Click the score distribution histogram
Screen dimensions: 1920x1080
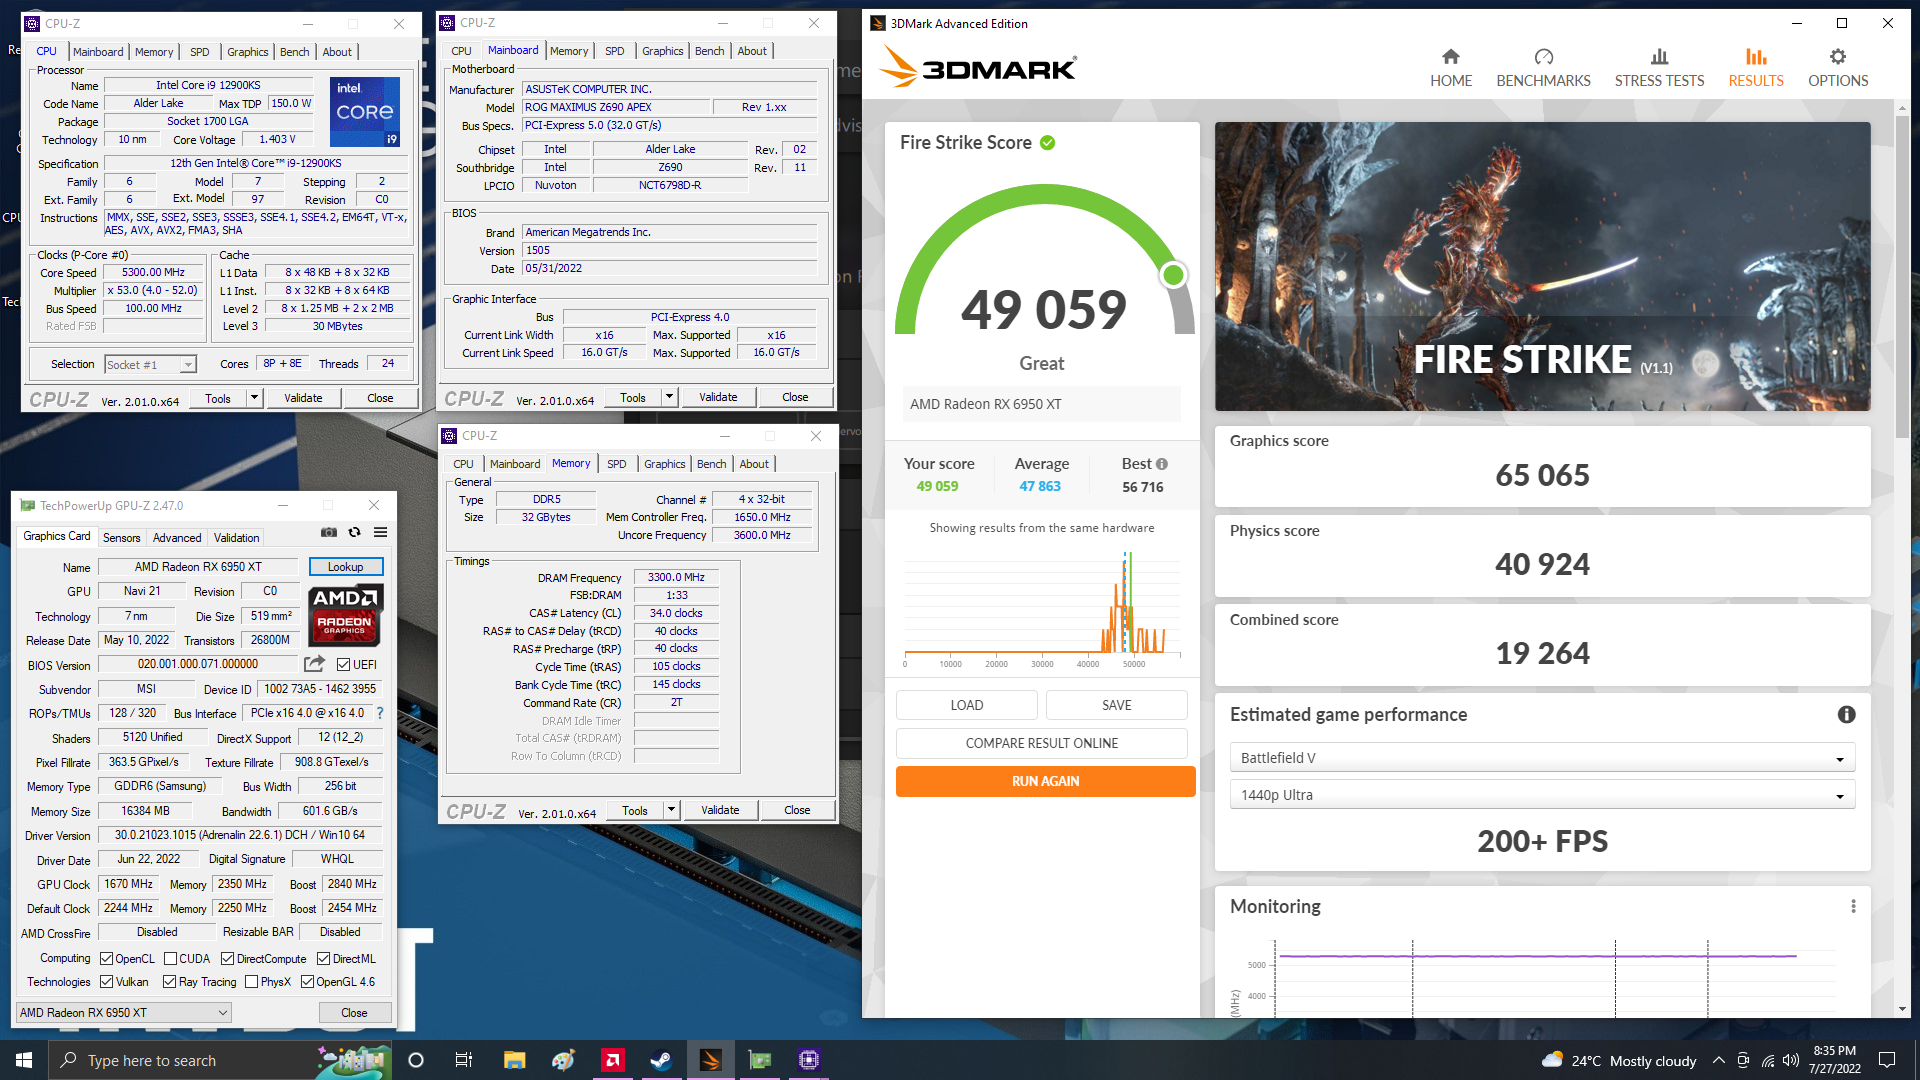[x=1041, y=610]
